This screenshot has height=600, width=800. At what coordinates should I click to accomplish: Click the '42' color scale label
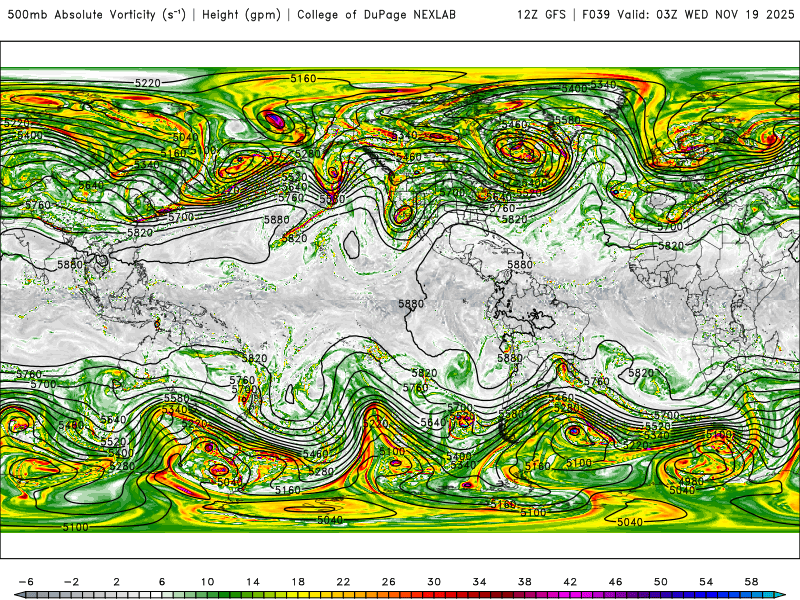[570, 582]
